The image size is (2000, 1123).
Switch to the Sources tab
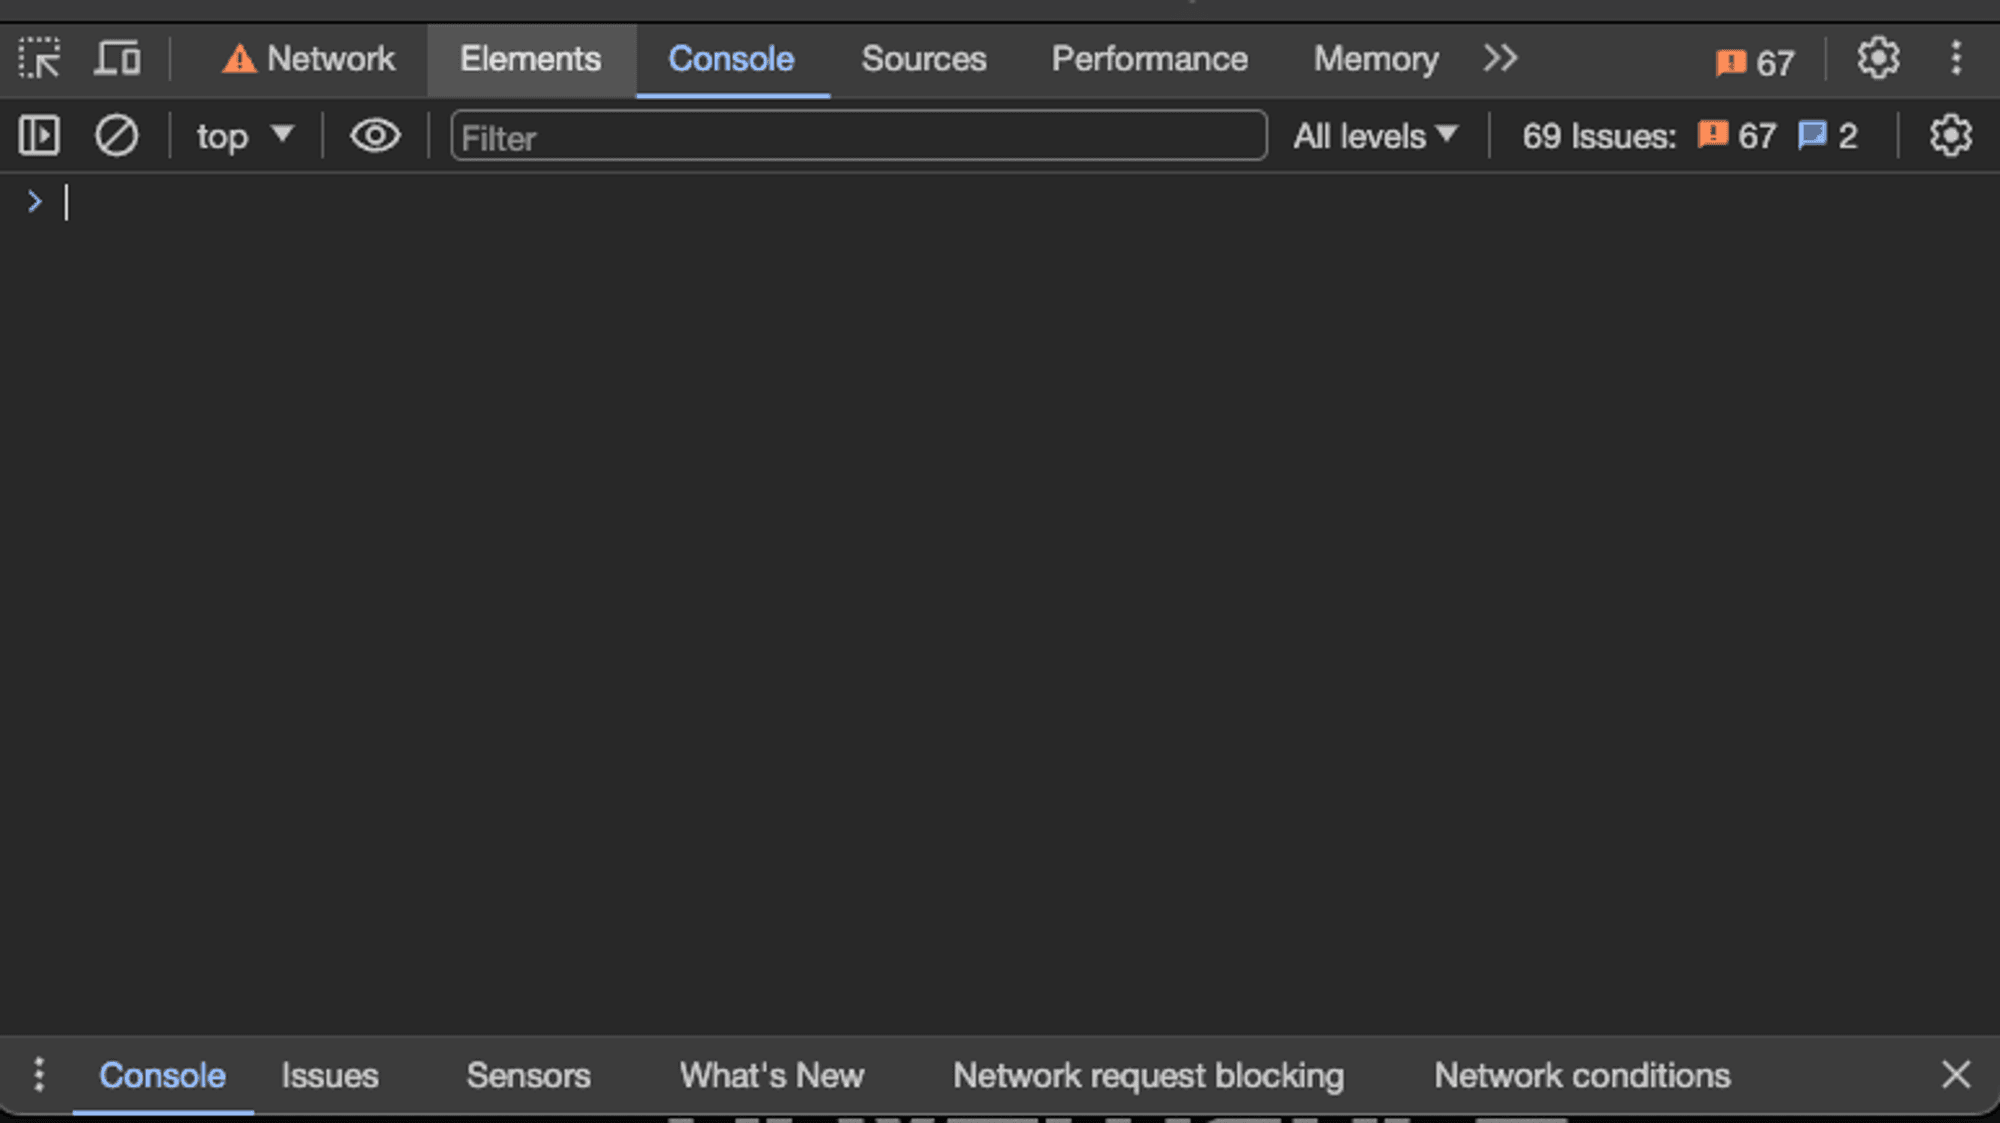[x=922, y=59]
